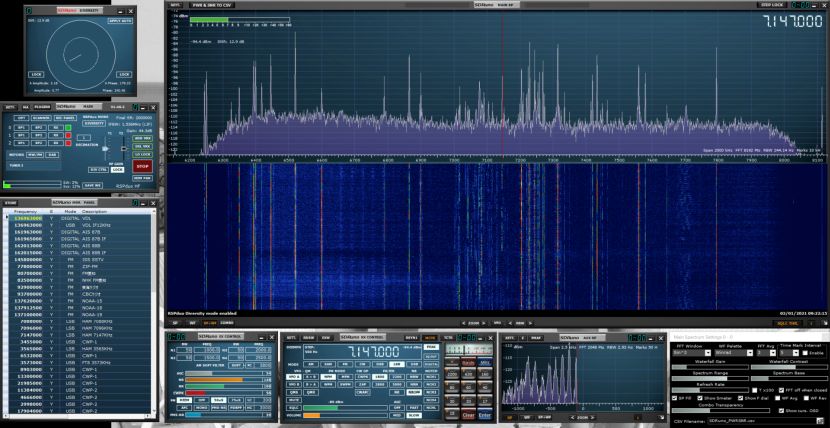Toggle the Time Mark Interval Enable checkbox
Screen dimensions: 830x428
pos(805,353)
